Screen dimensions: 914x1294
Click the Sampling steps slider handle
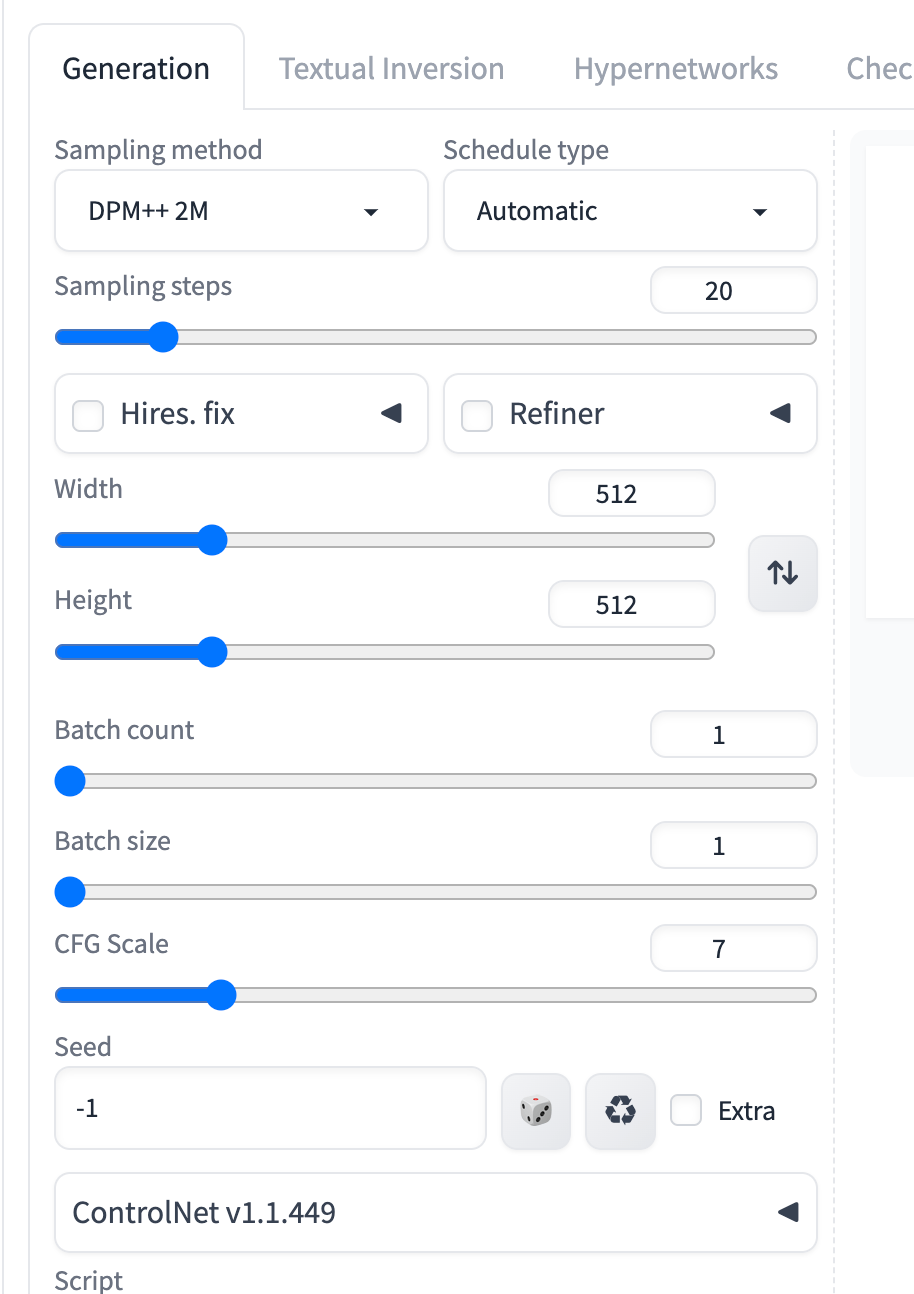(163, 337)
